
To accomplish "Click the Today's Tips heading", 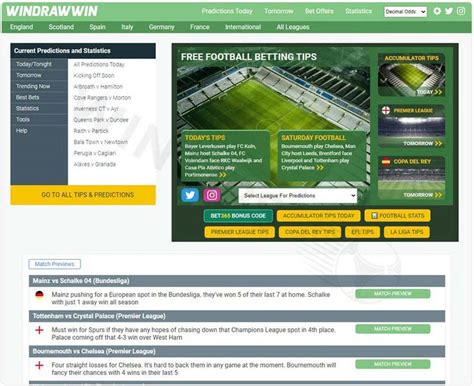I will 205,138.
